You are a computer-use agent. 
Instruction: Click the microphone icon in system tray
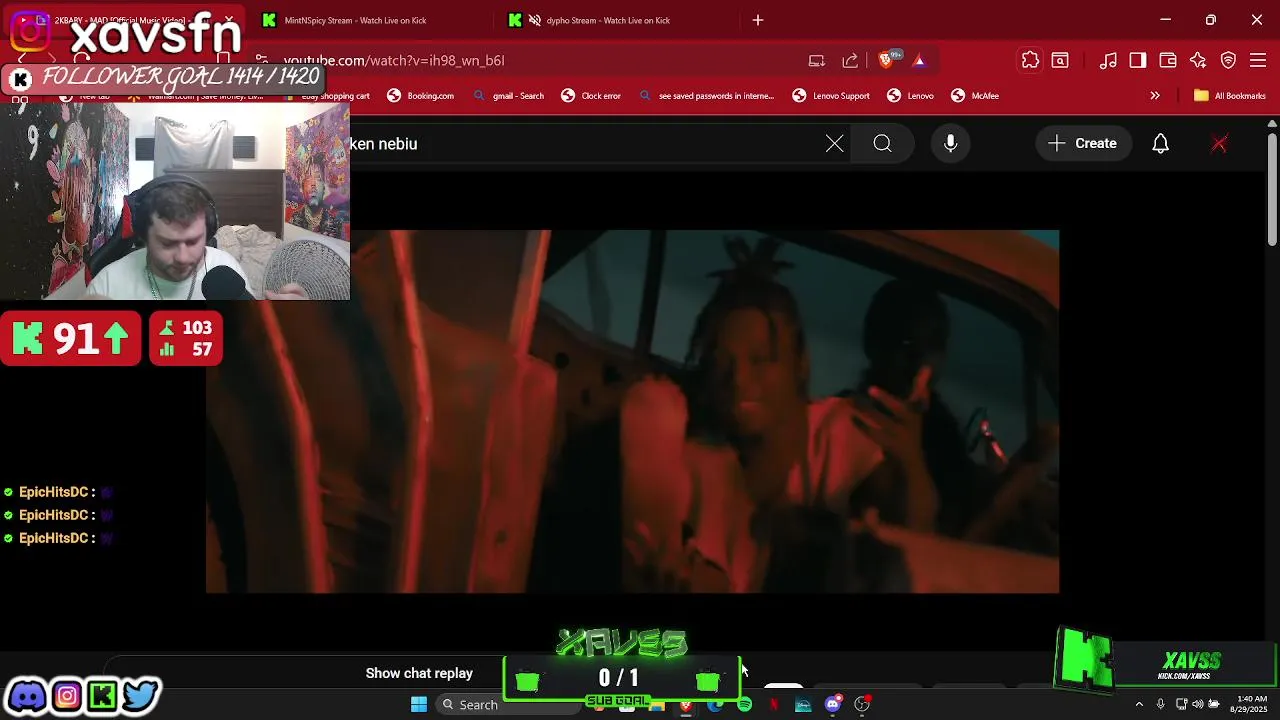point(1160,705)
